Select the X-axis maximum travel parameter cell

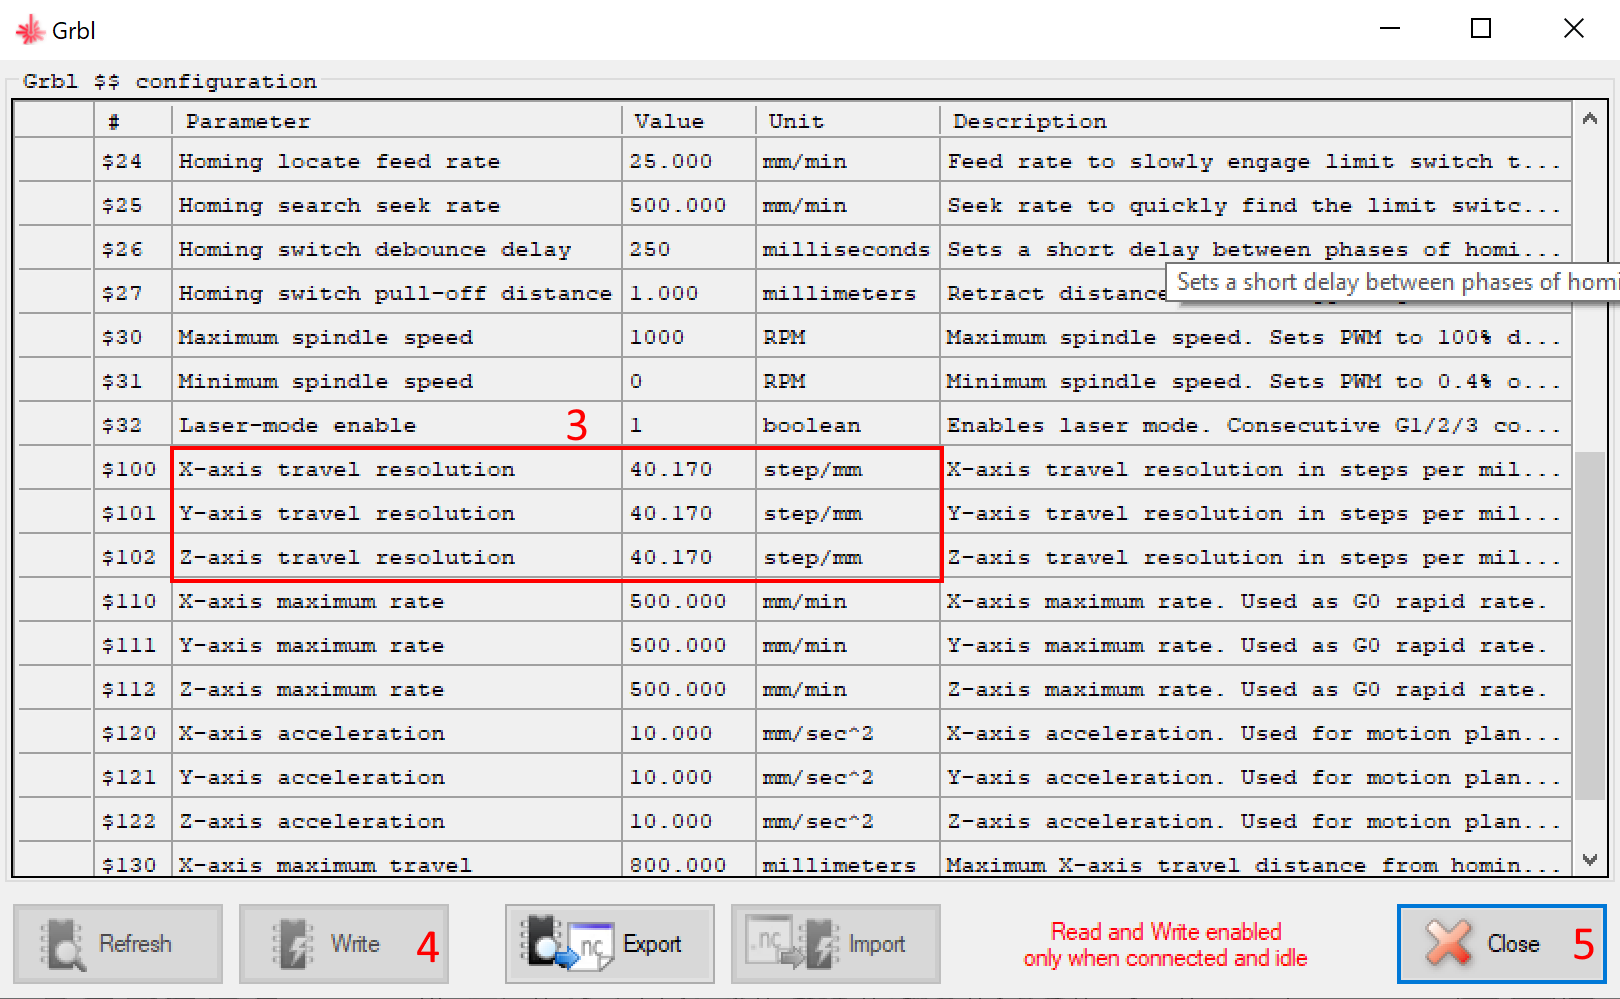(x=397, y=860)
